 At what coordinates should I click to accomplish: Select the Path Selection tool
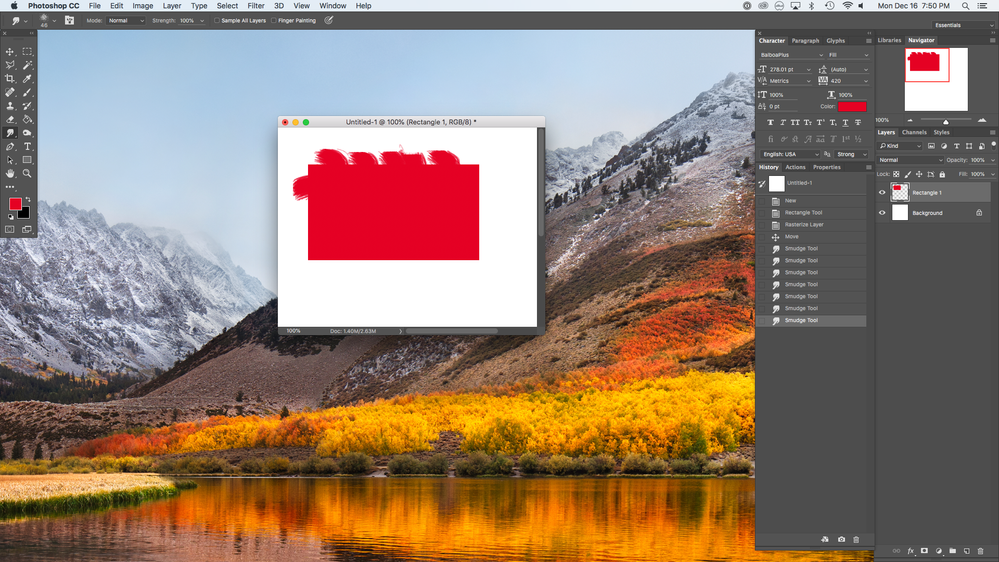[10, 160]
